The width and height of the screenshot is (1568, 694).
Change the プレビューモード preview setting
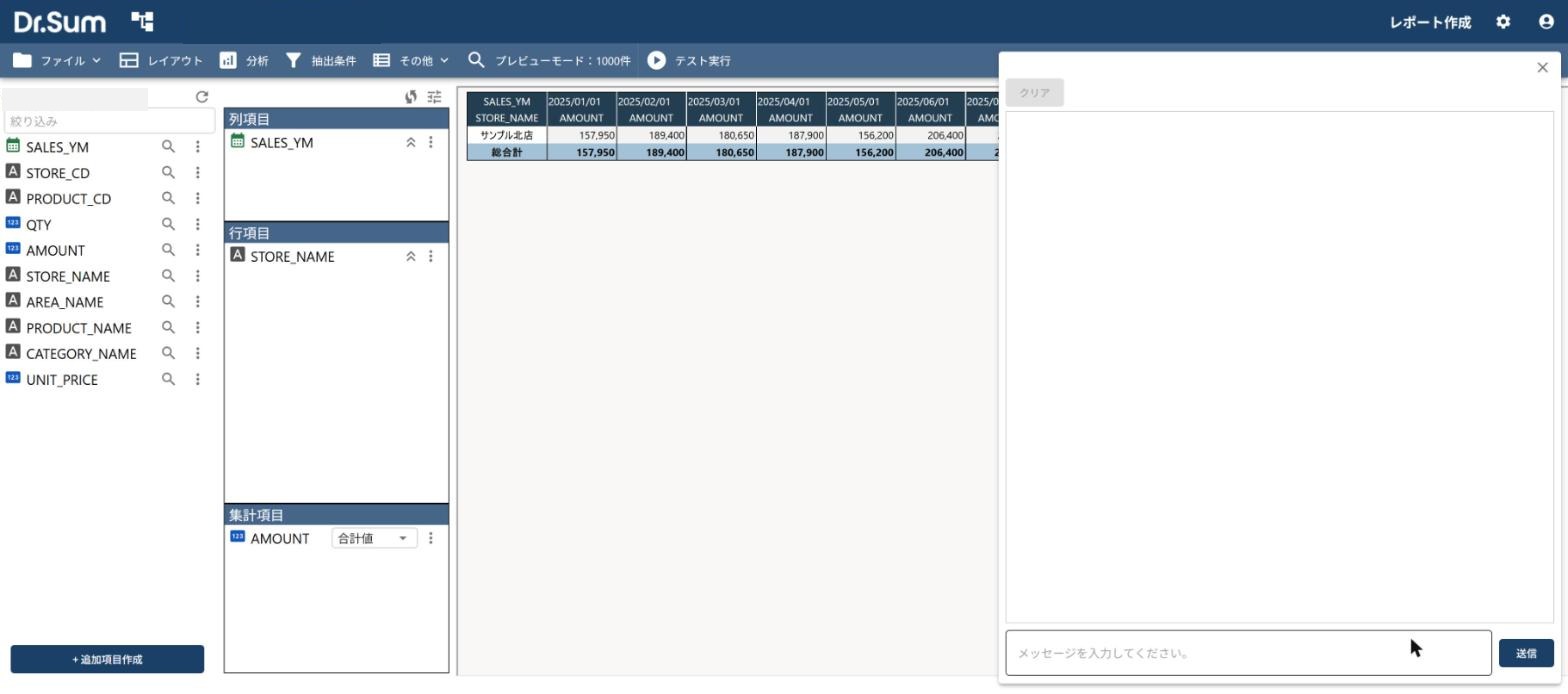[549, 60]
